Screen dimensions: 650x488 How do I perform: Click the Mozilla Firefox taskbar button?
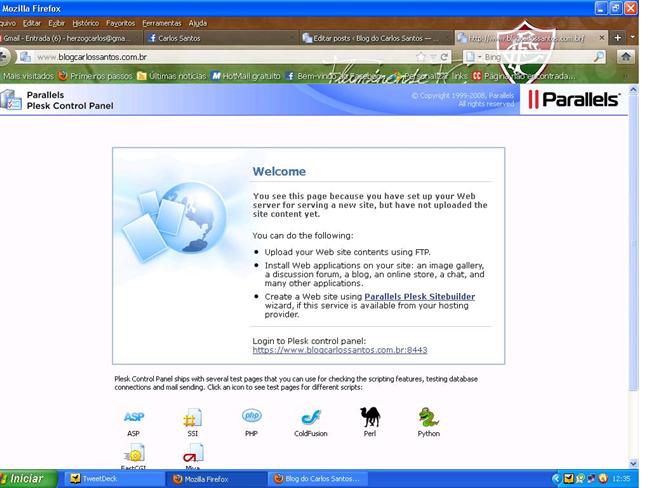point(216,479)
